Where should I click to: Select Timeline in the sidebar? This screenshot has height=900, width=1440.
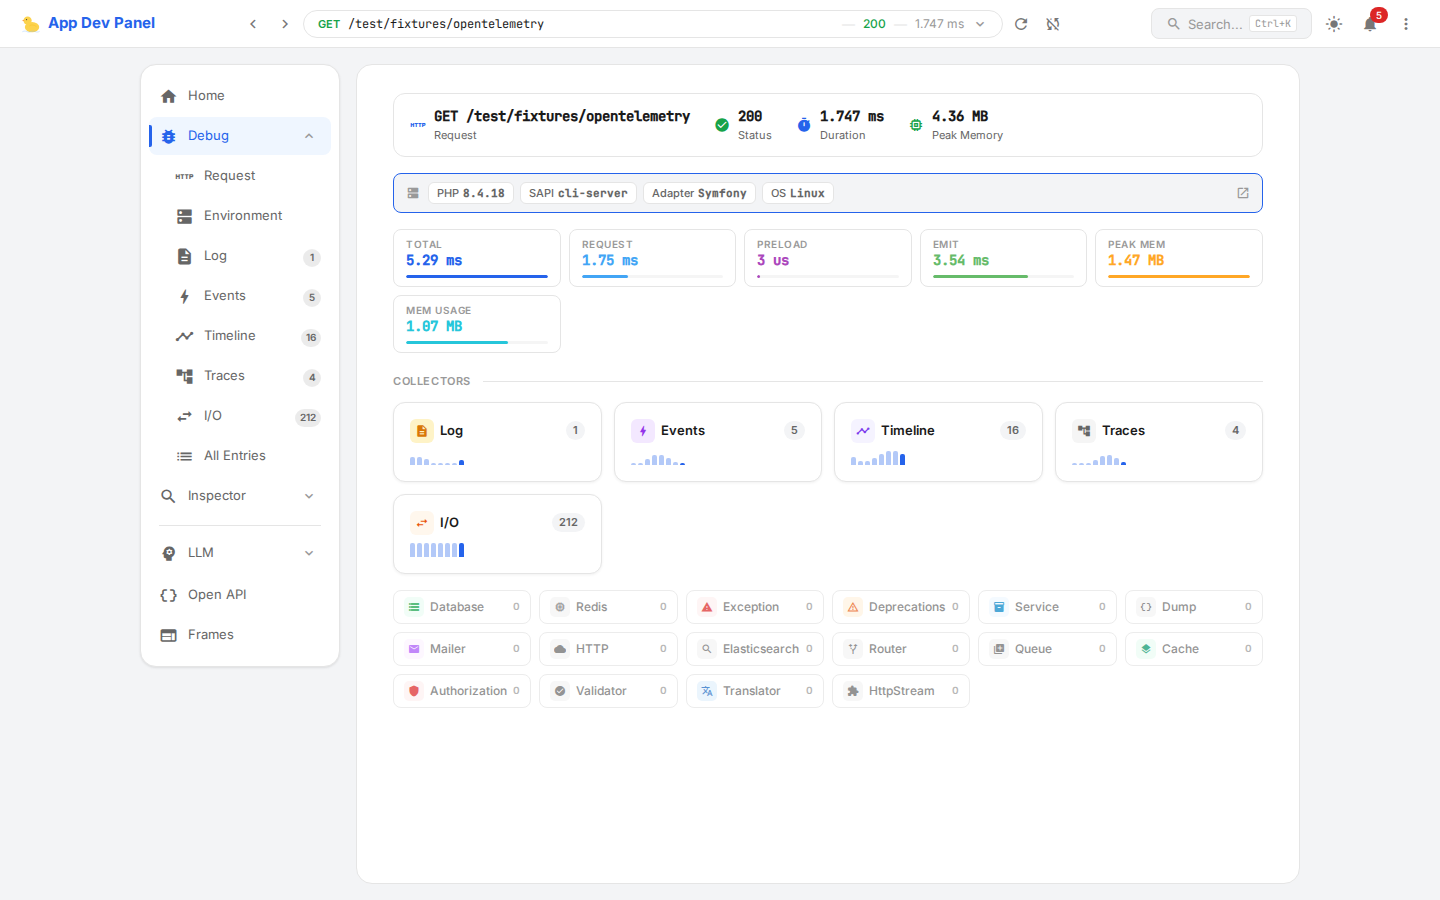coord(230,336)
